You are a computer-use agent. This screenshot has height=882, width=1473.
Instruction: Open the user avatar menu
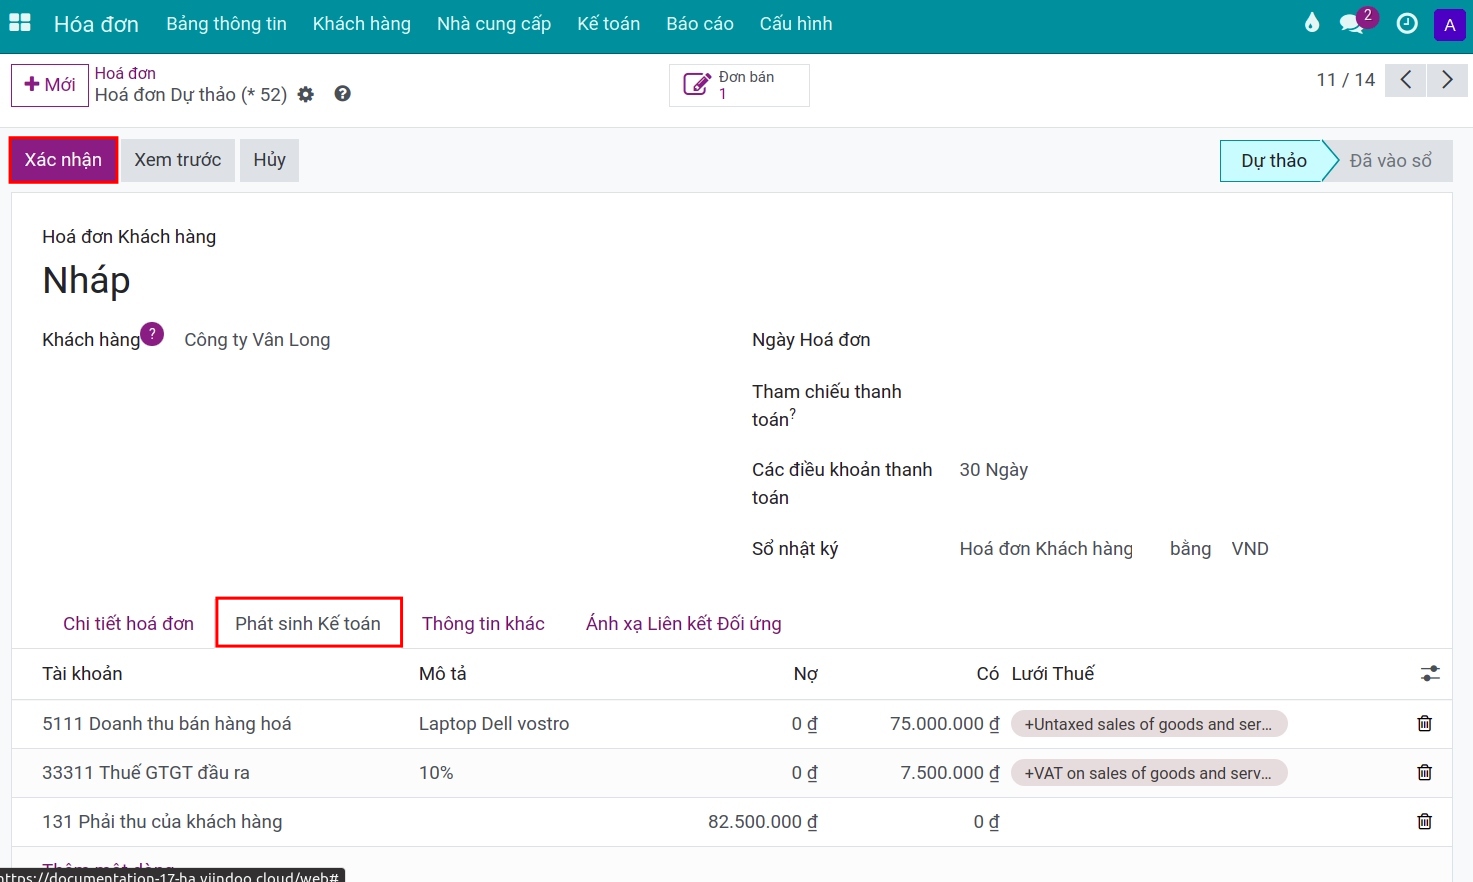click(x=1449, y=25)
